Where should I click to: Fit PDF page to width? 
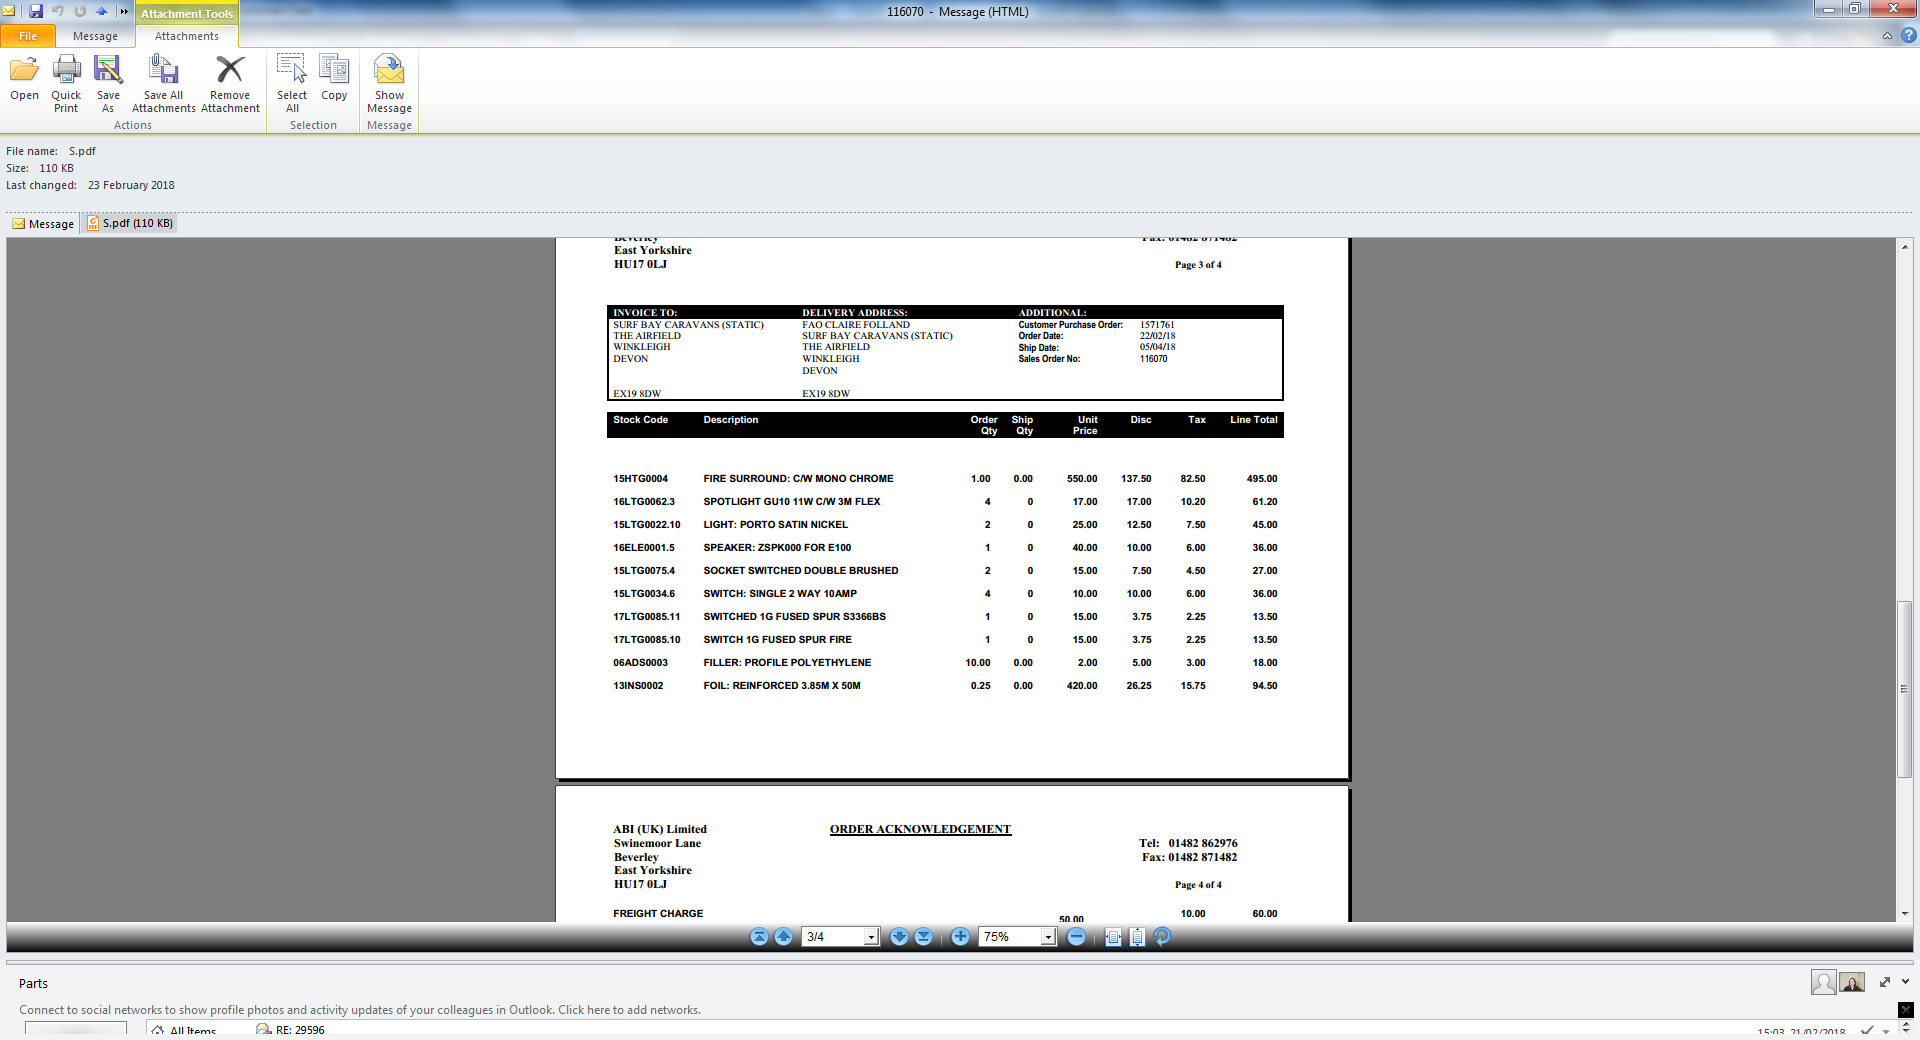coord(1113,937)
